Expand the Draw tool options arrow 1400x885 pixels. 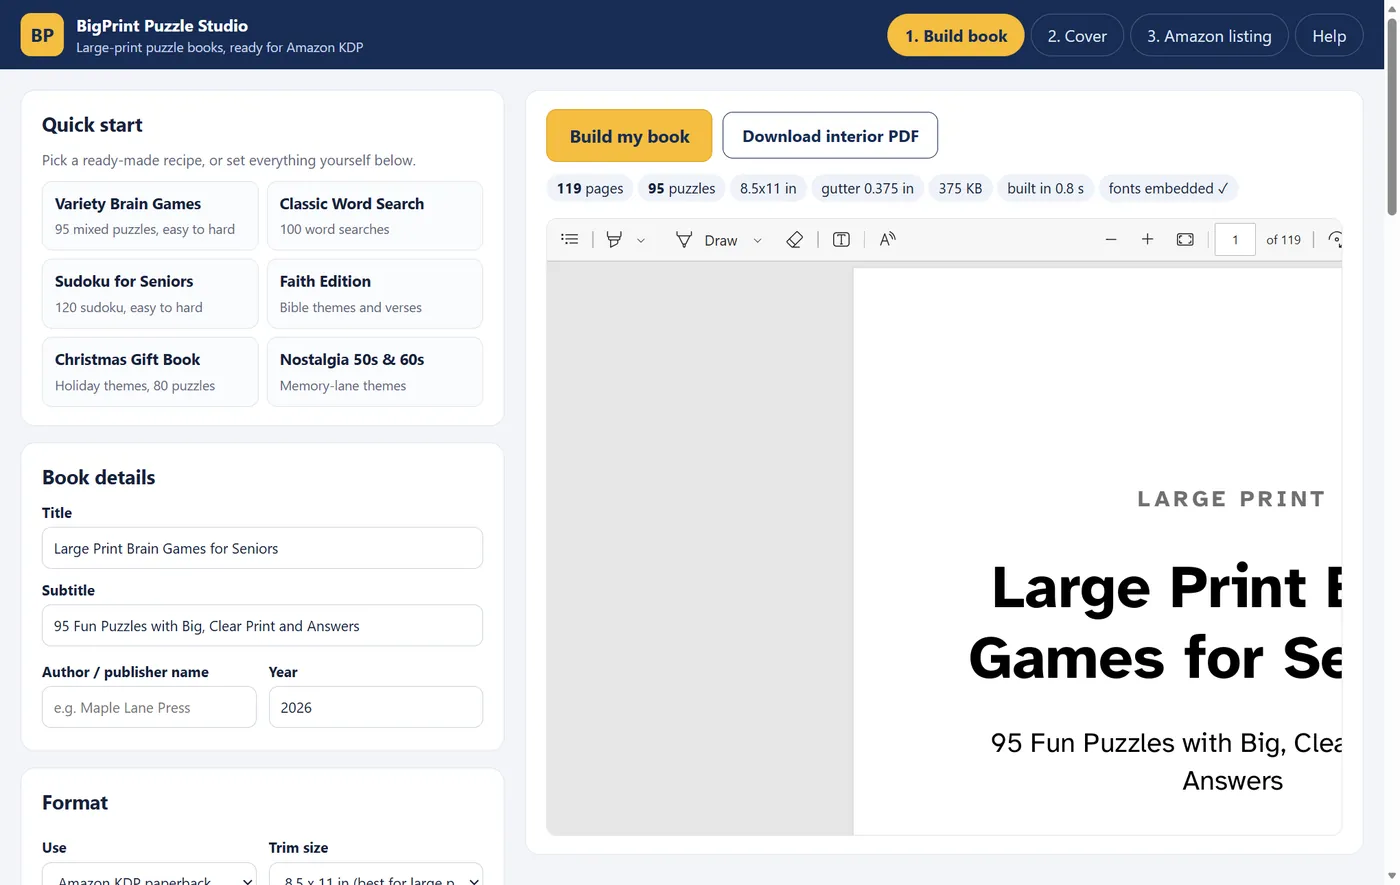point(757,240)
